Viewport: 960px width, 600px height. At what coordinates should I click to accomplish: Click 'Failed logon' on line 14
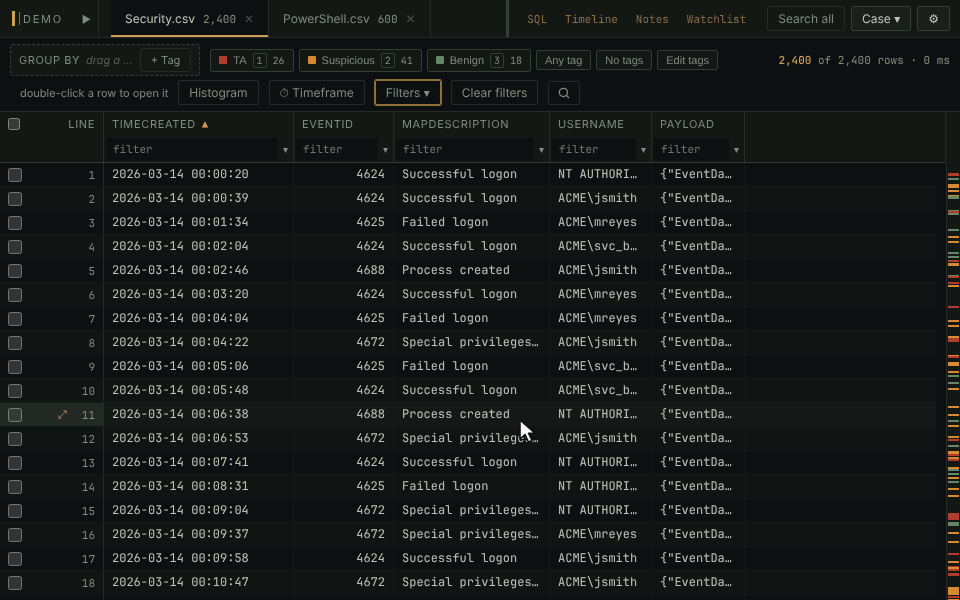(x=445, y=487)
